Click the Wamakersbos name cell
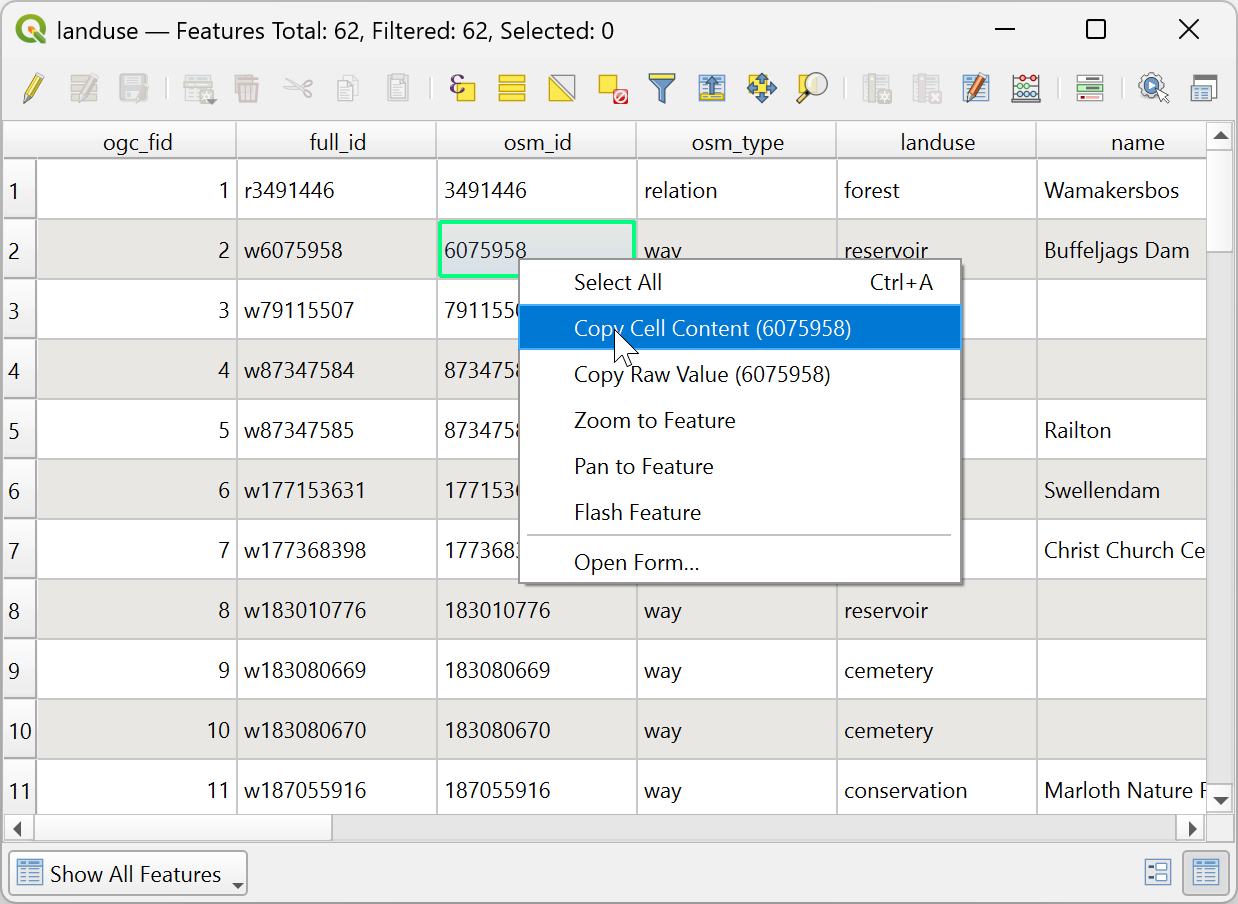This screenshot has width=1238, height=904. point(1122,190)
